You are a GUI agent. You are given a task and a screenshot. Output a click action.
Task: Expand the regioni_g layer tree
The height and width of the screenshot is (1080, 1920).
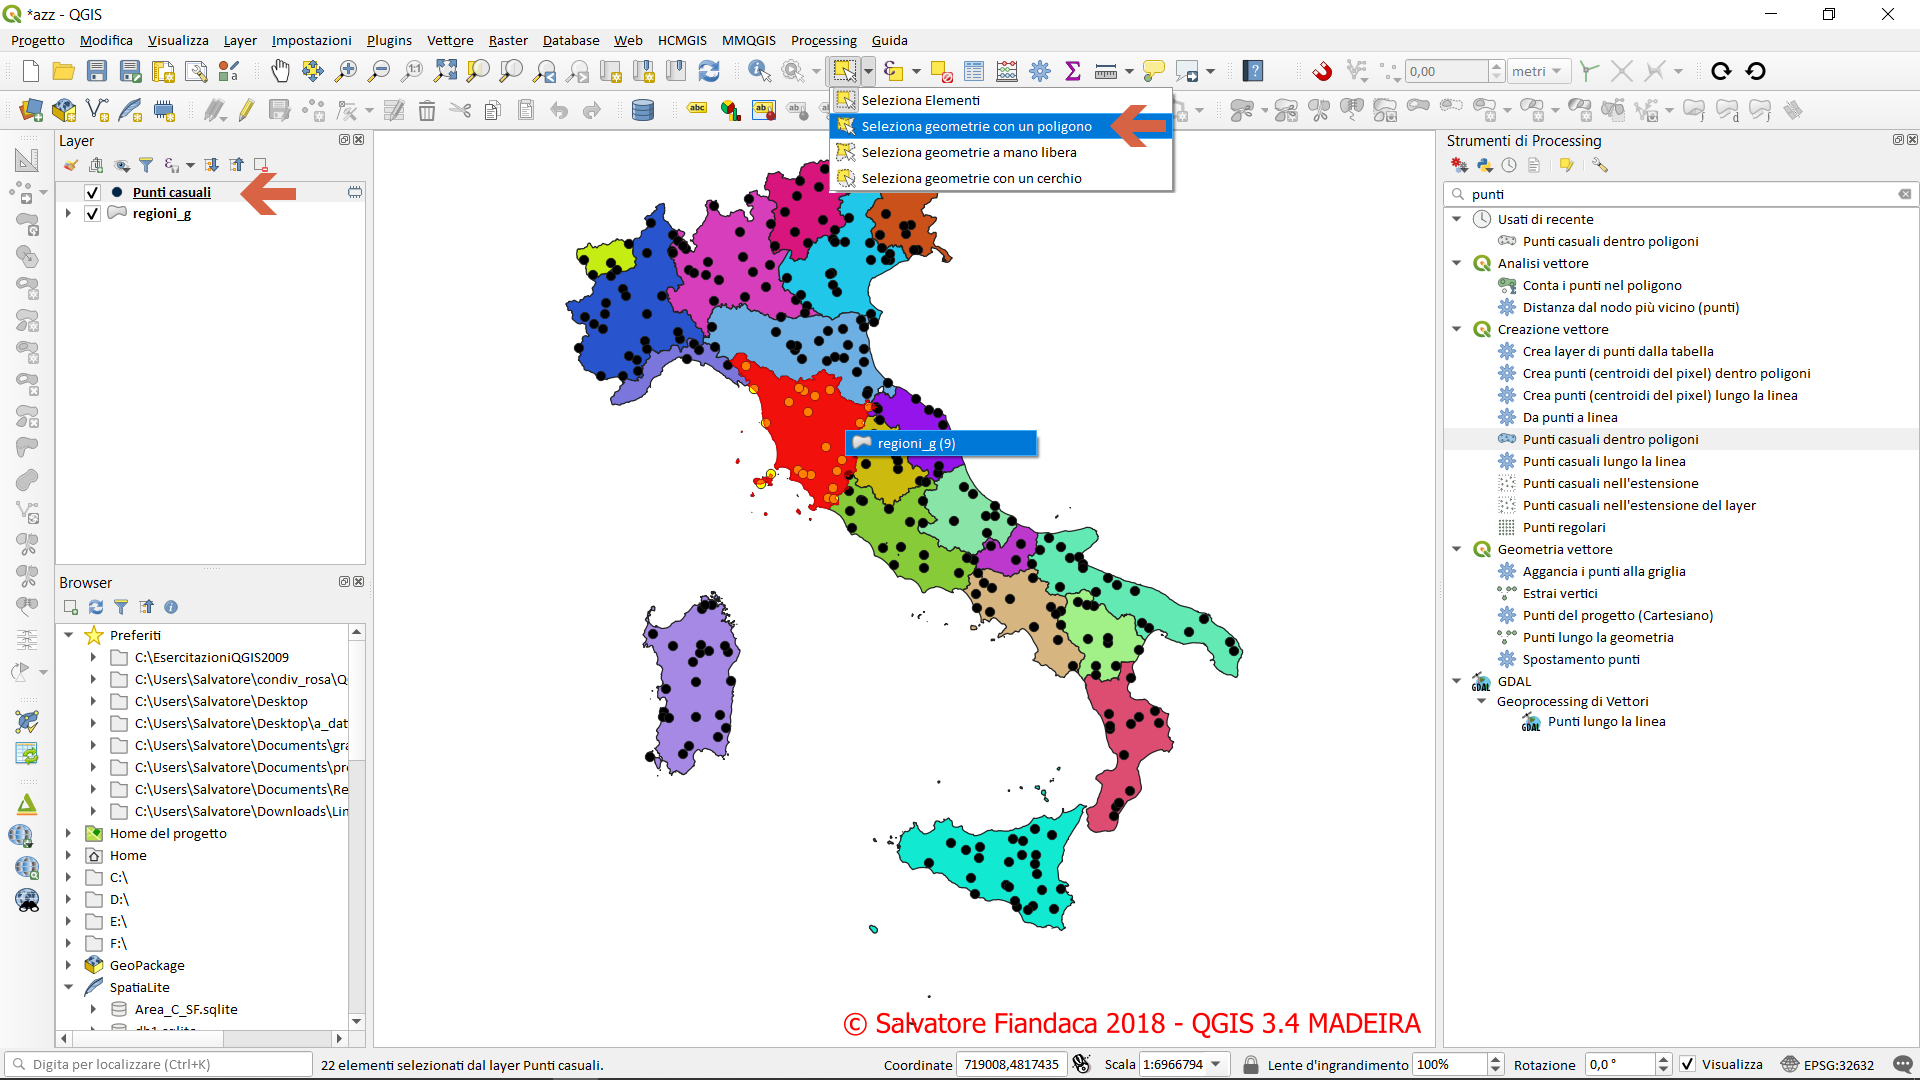coord(68,213)
